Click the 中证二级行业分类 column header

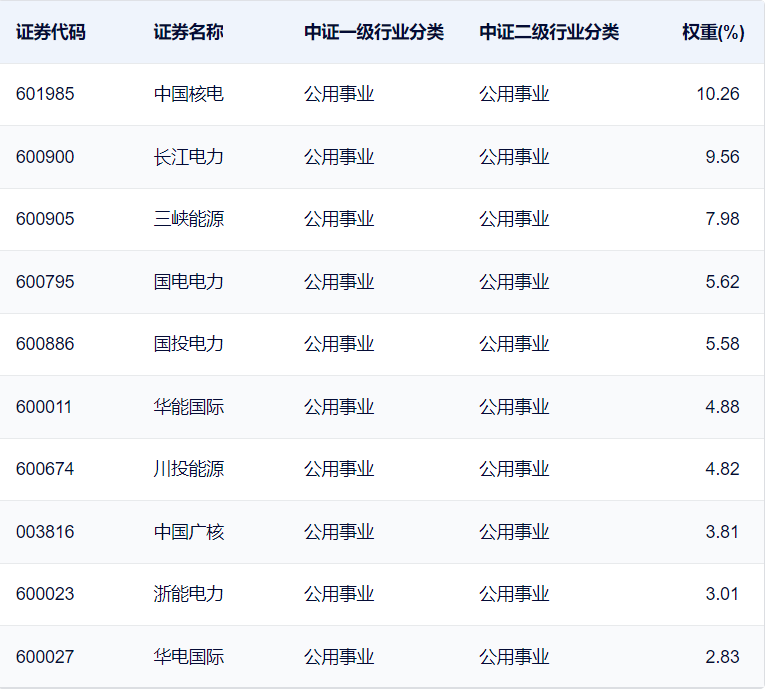(549, 32)
